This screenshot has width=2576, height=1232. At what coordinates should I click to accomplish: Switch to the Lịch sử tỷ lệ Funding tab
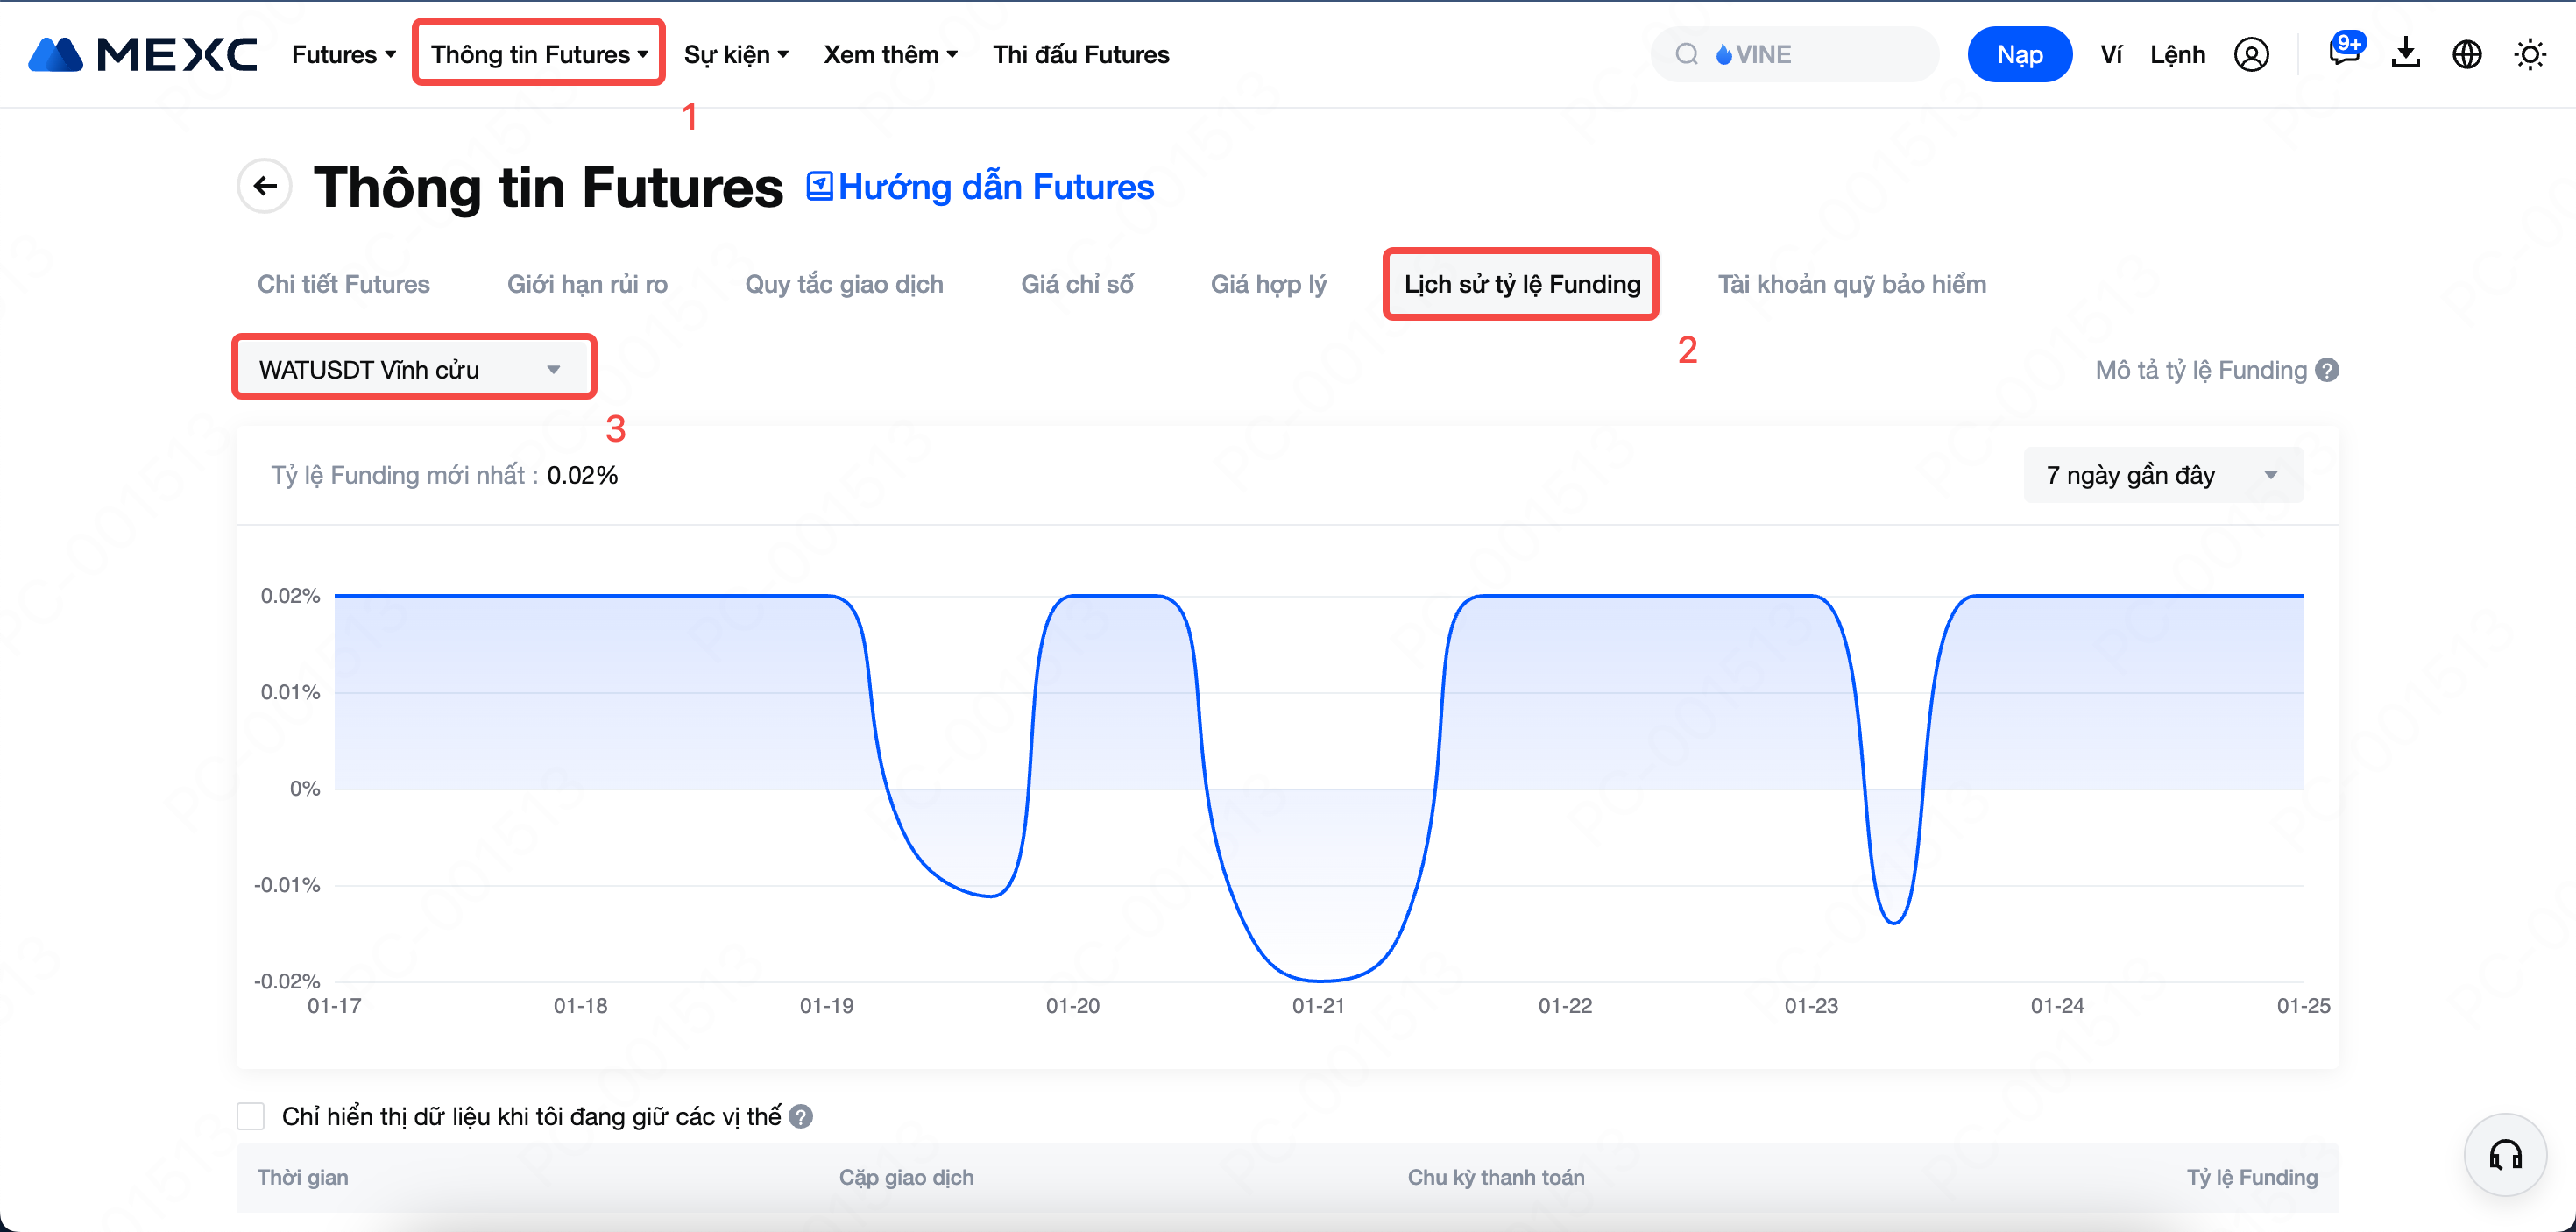[1521, 284]
